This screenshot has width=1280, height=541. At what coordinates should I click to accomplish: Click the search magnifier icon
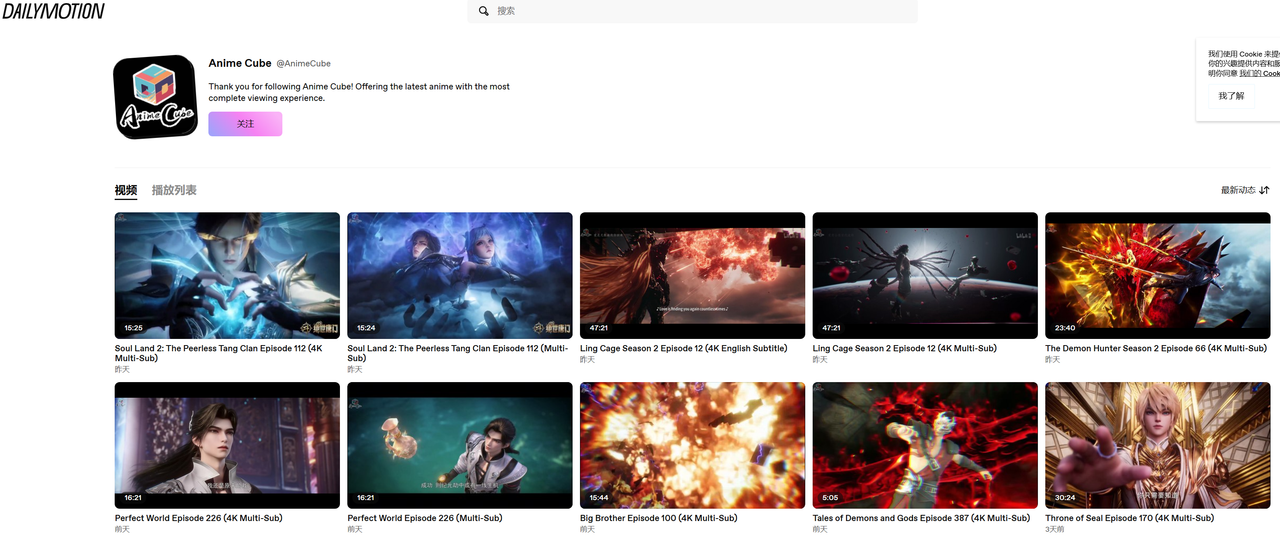(484, 11)
